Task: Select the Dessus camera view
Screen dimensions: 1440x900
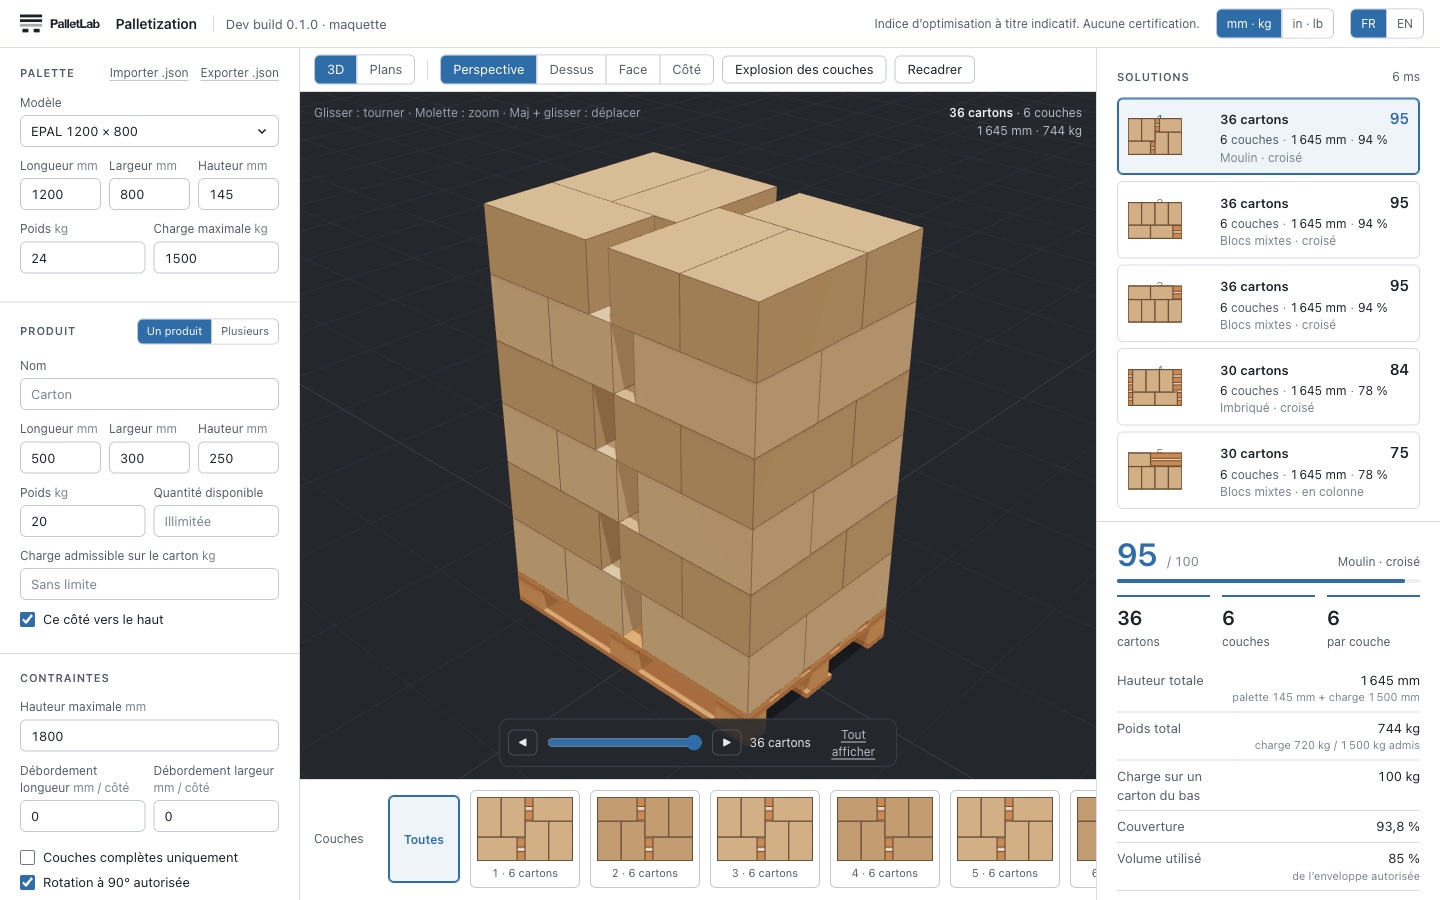Action: click(x=571, y=70)
